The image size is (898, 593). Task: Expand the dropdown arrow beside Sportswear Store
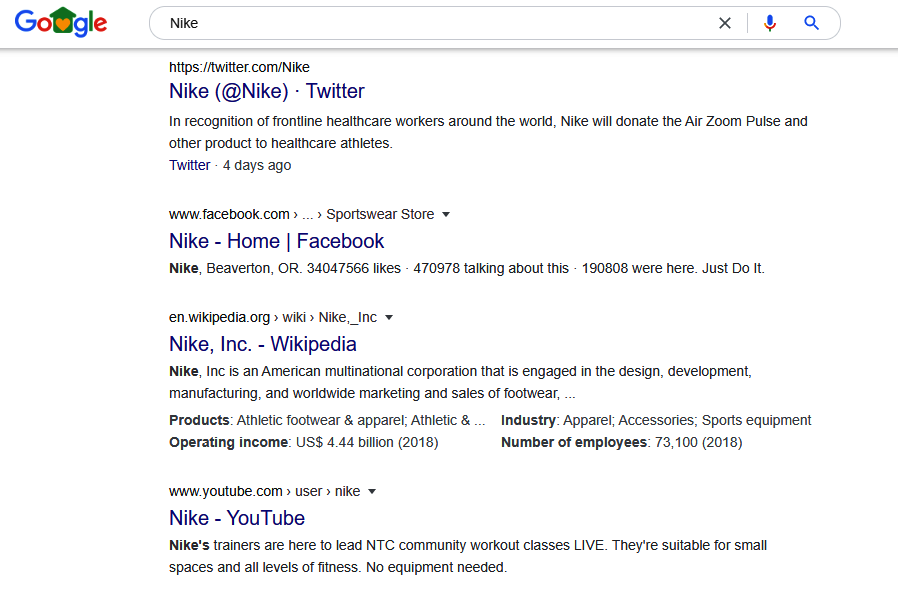pyautogui.click(x=446, y=214)
